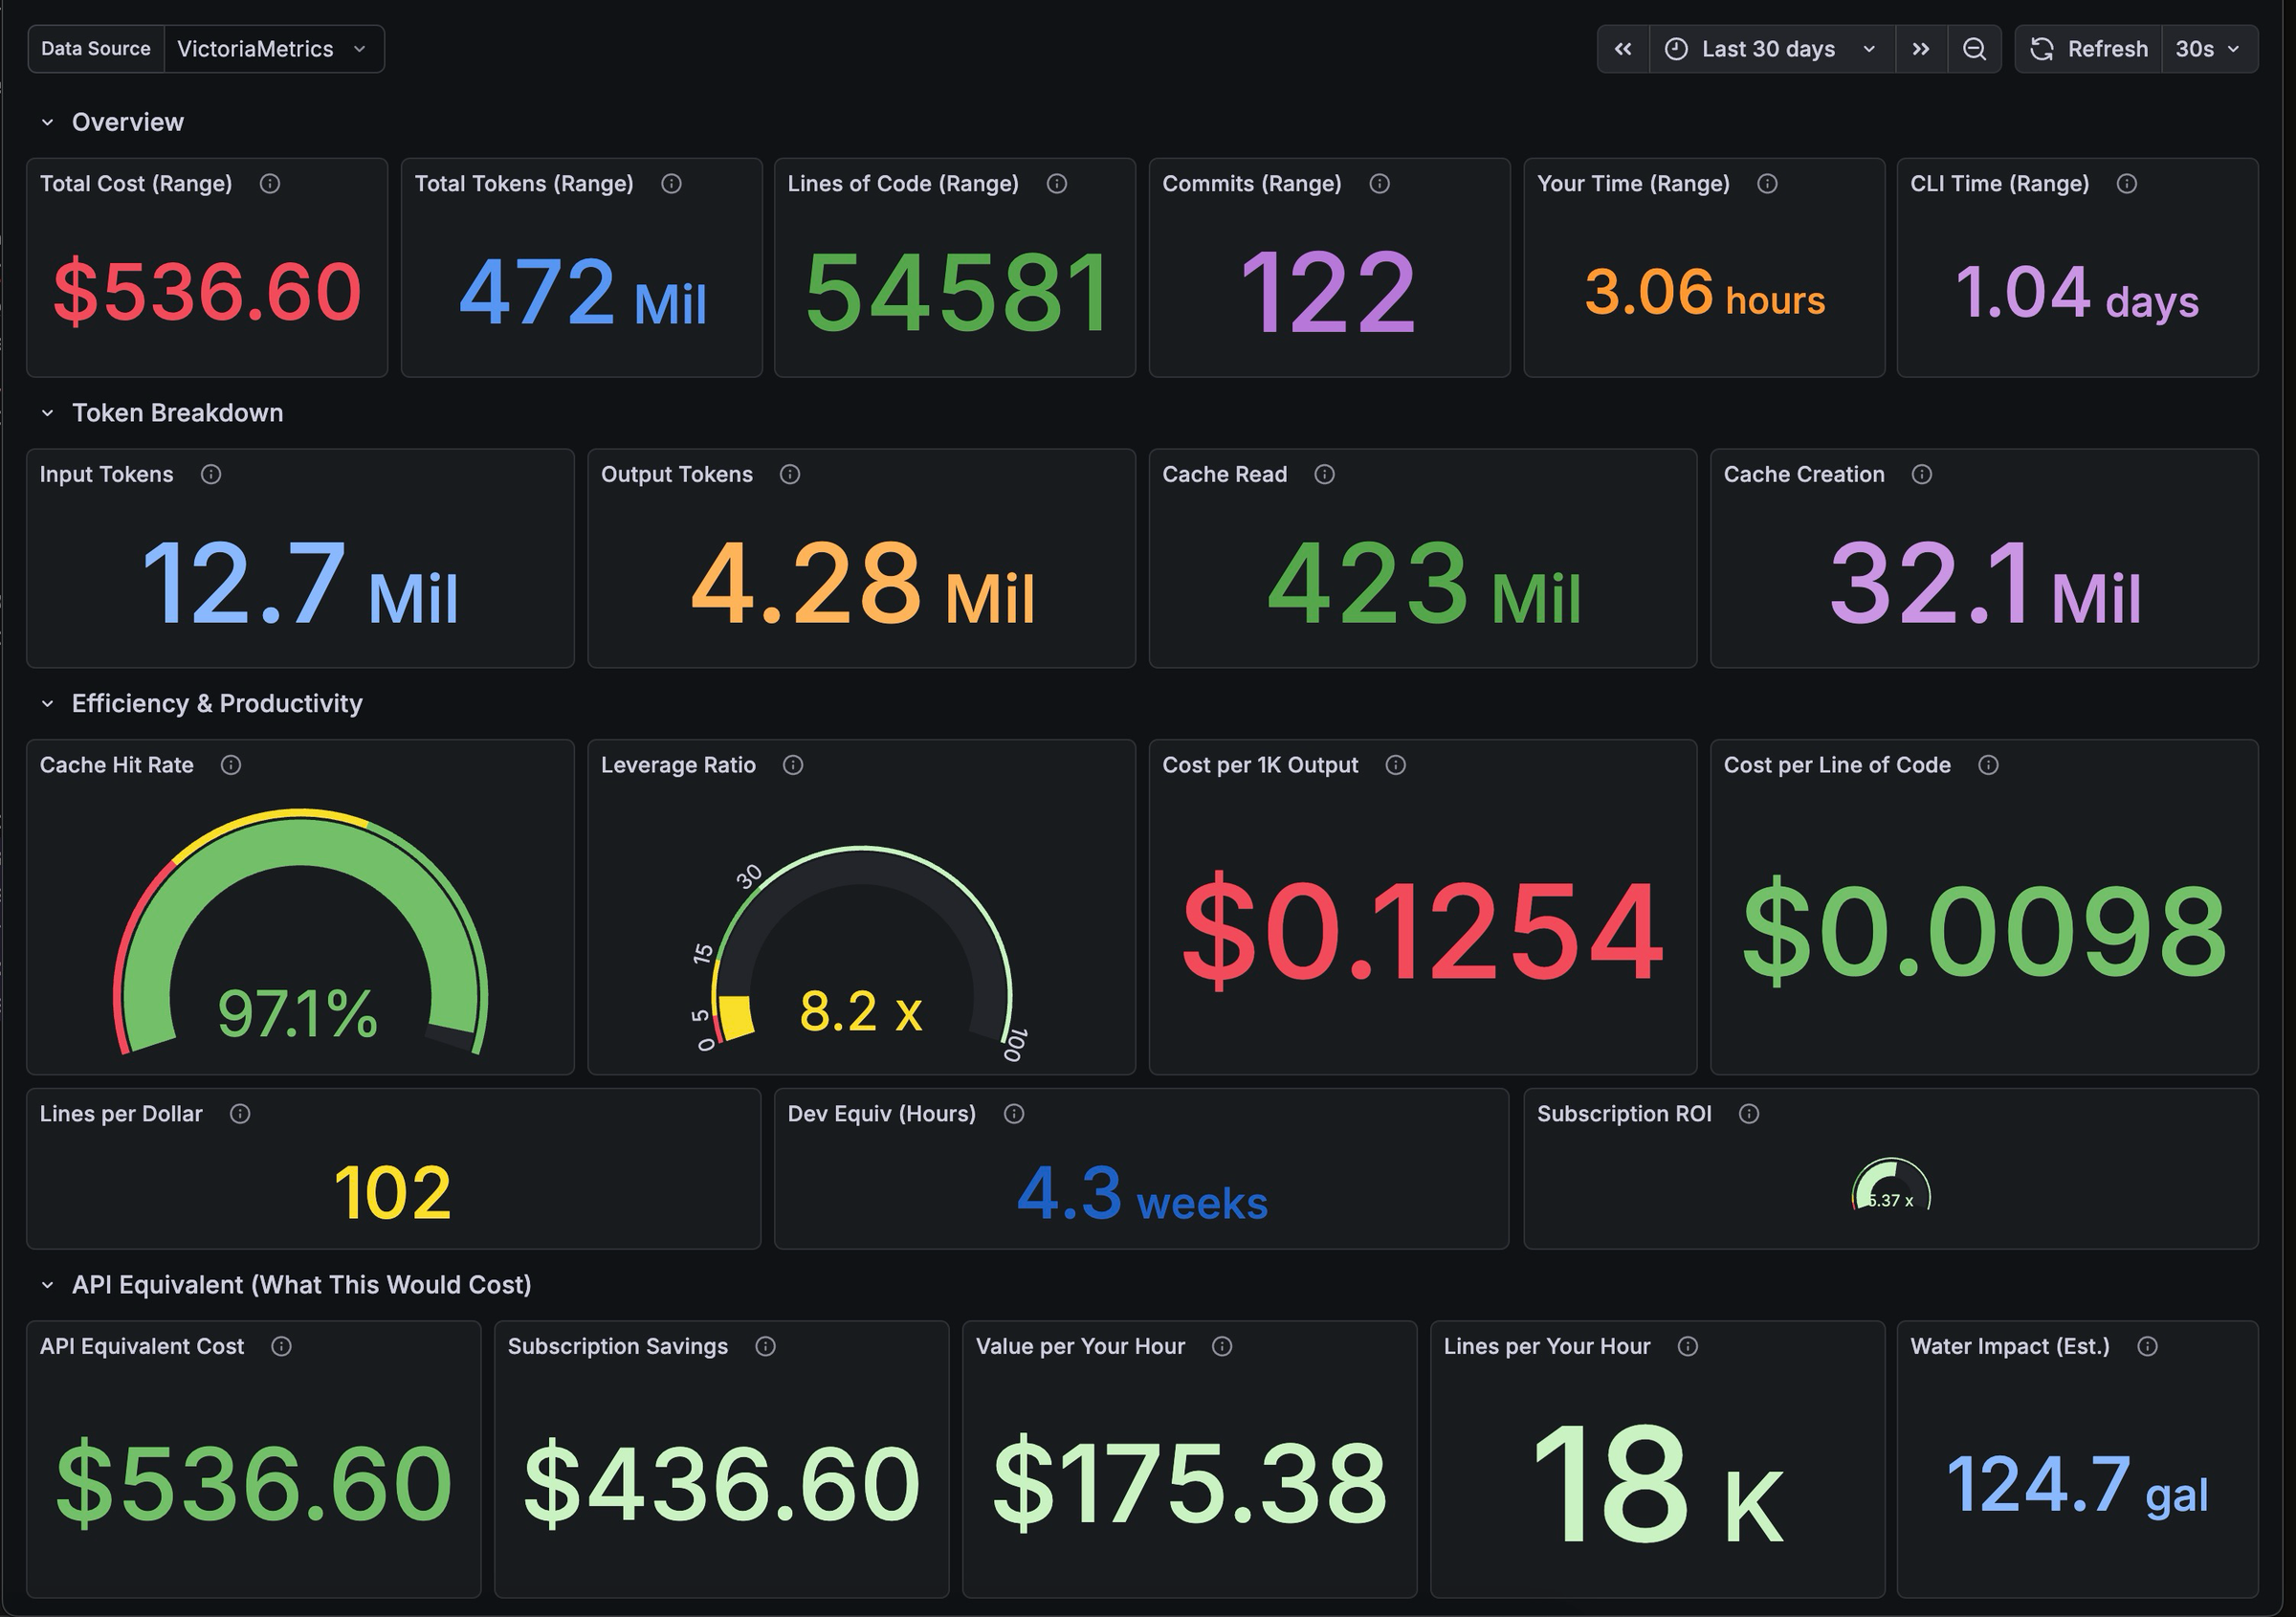
Task: Collapse the Overview row
Action: point(47,123)
